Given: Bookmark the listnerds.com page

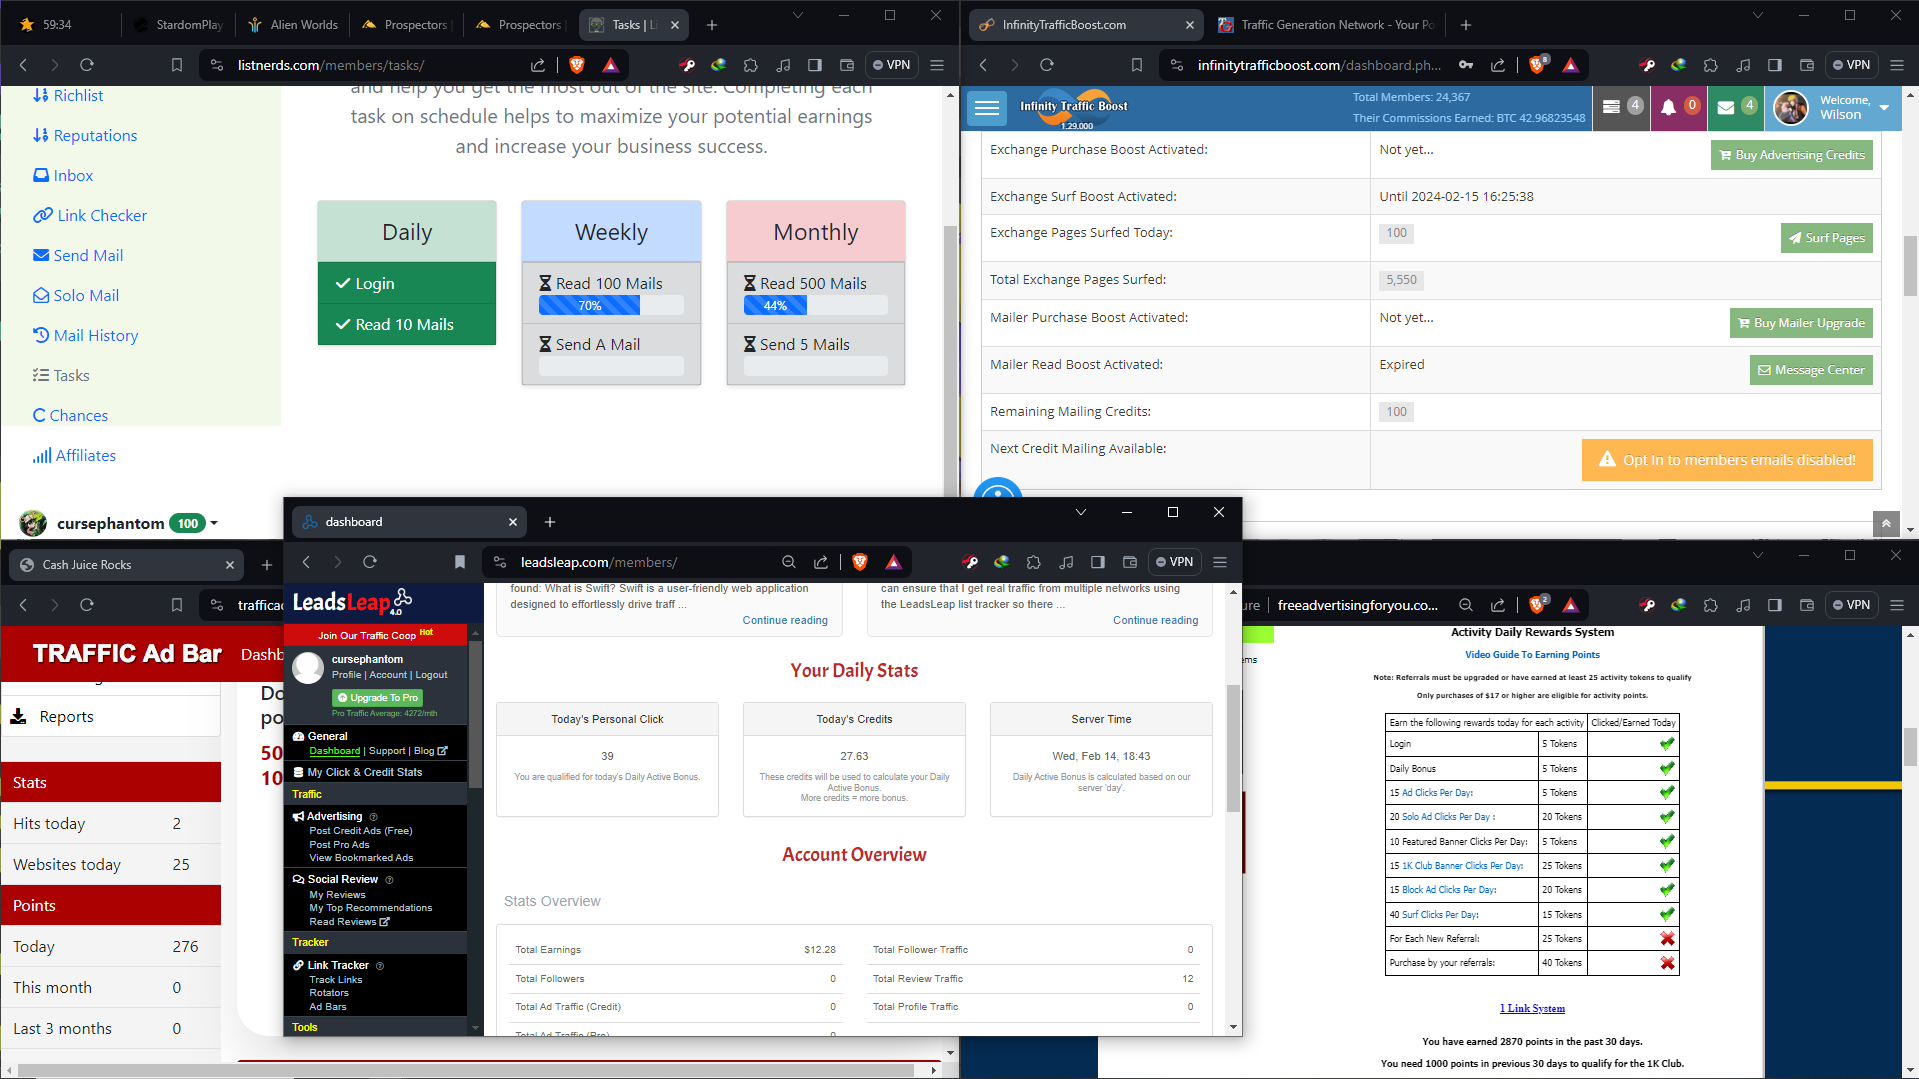Looking at the screenshot, I should [x=177, y=65].
